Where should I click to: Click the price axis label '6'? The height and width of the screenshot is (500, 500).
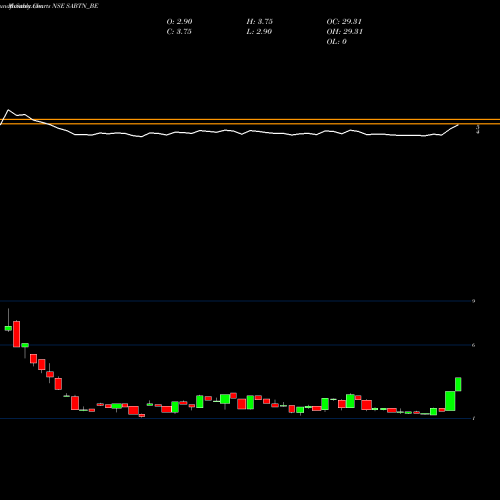473,345
